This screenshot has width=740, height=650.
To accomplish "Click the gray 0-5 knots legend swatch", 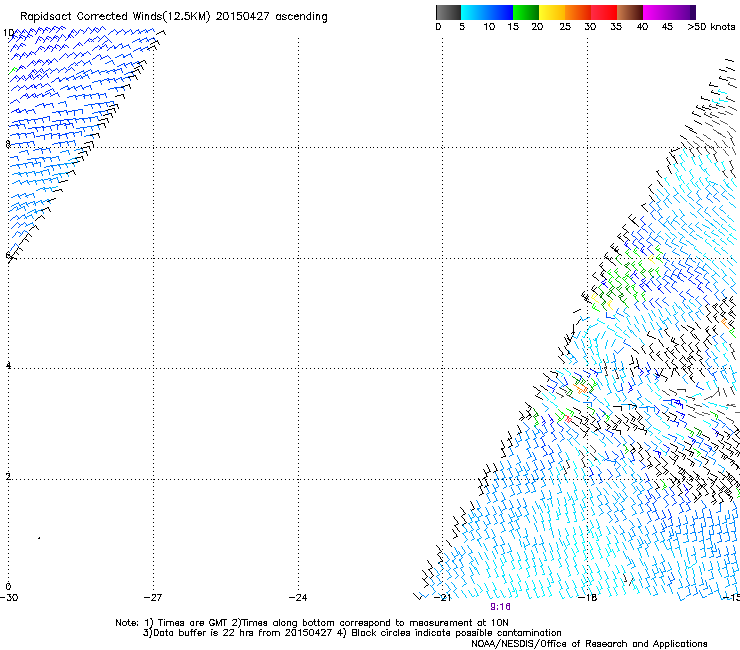I will coord(448,12).
